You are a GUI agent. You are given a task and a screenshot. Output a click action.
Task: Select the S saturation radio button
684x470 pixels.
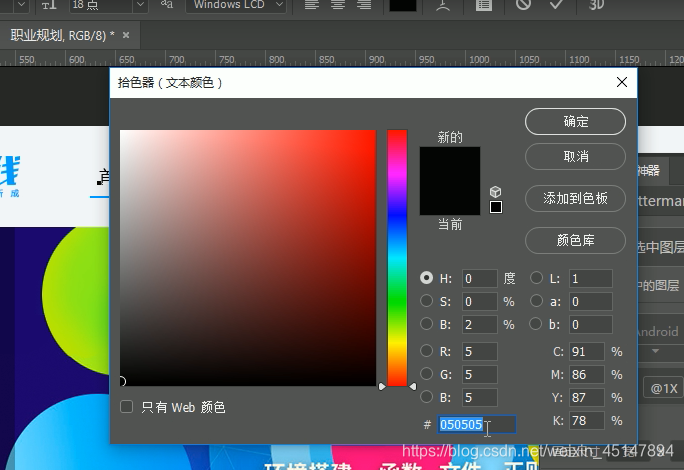[426, 301]
